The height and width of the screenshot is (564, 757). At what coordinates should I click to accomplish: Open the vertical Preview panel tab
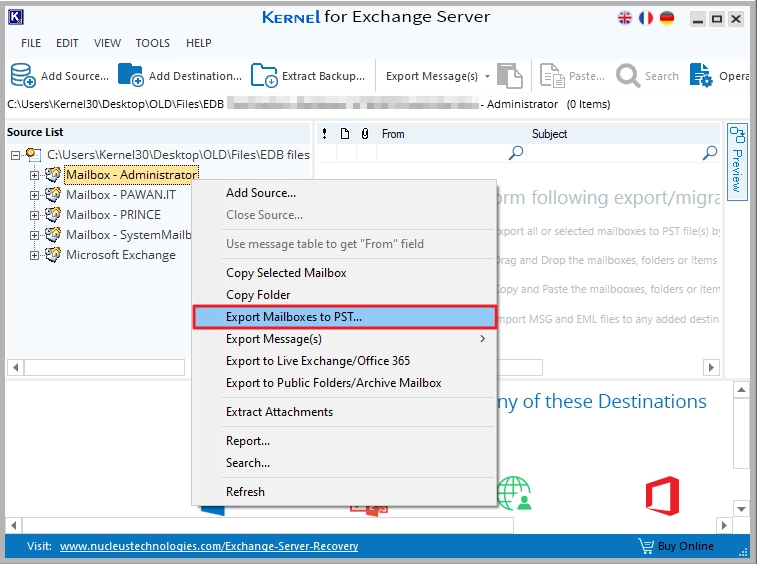coord(737,160)
